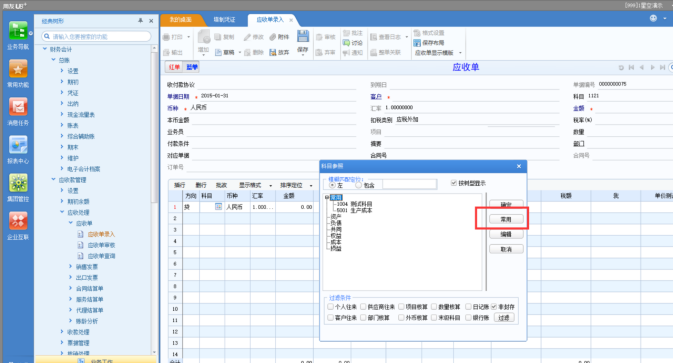Click the user smiley icon in title bar
Image resolution: width=673 pixels, height=364 pixels.
pyautogui.click(x=653, y=18)
